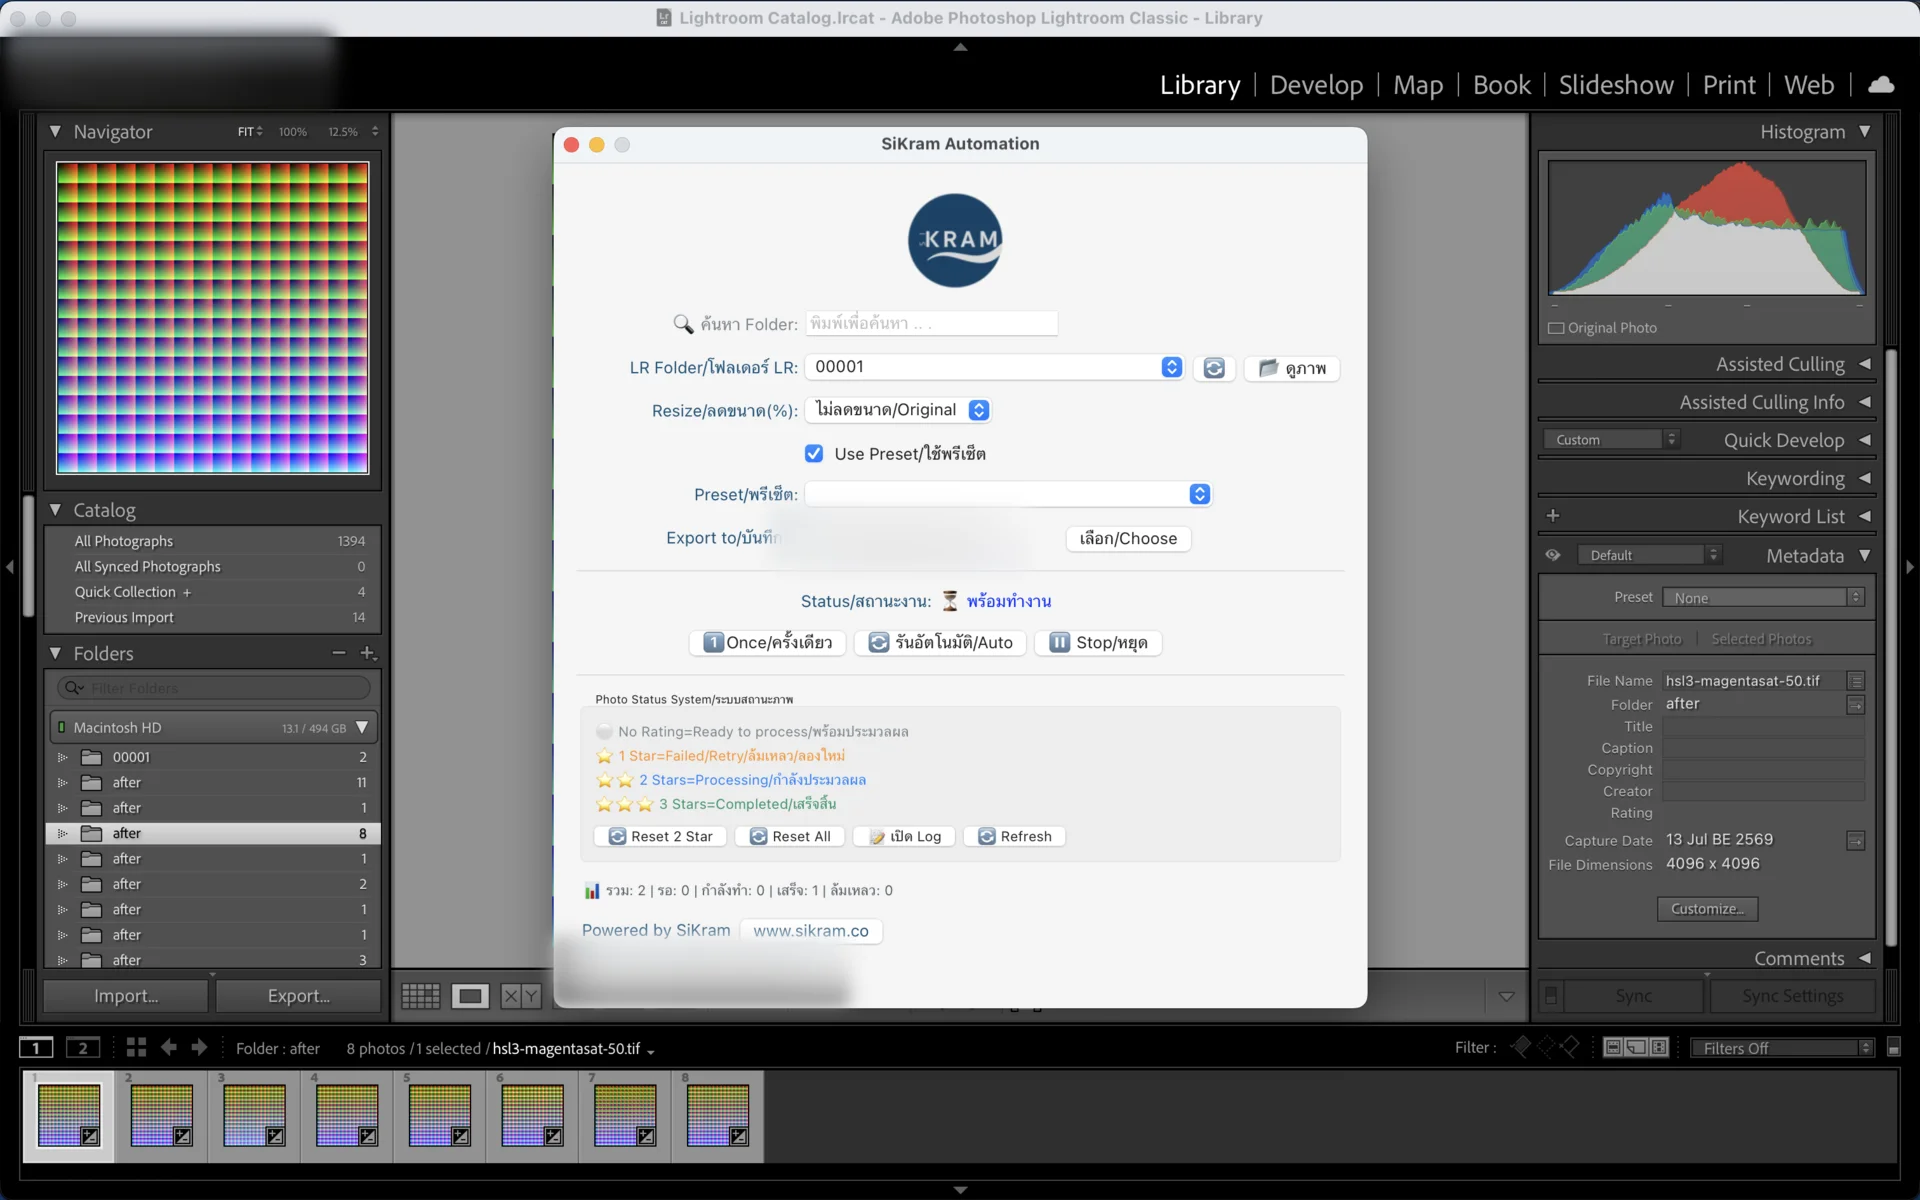Open Metadata Preset None dropdown
This screenshot has height=1200, width=1920.
pyautogui.click(x=1763, y=598)
